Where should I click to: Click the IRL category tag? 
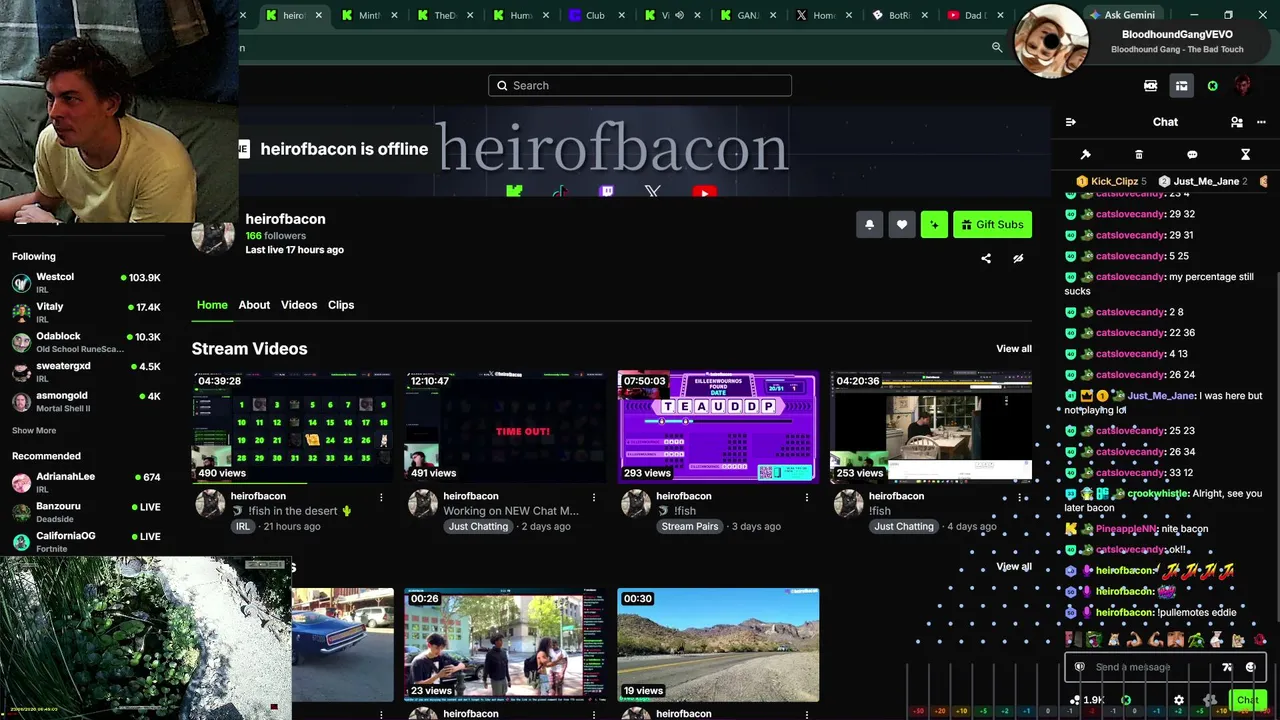(x=243, y=527)
